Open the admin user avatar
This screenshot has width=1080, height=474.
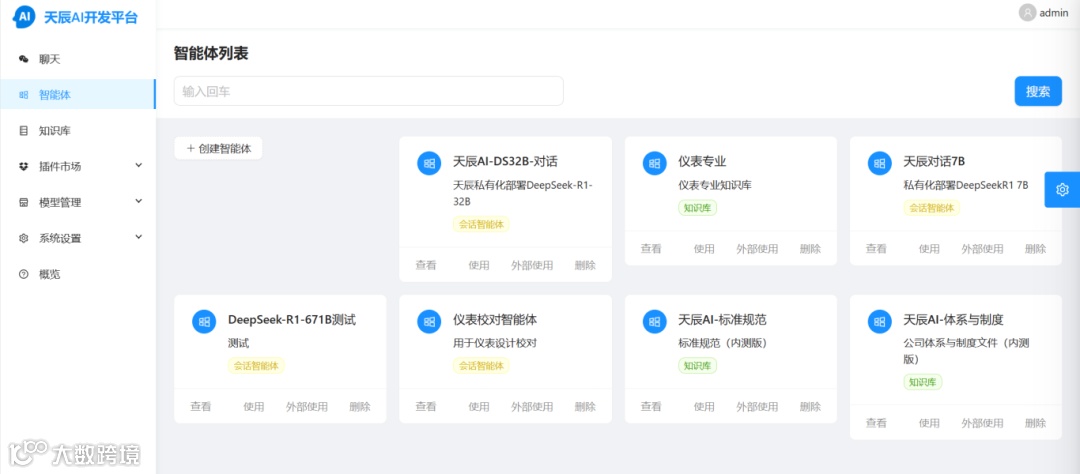1027,12
